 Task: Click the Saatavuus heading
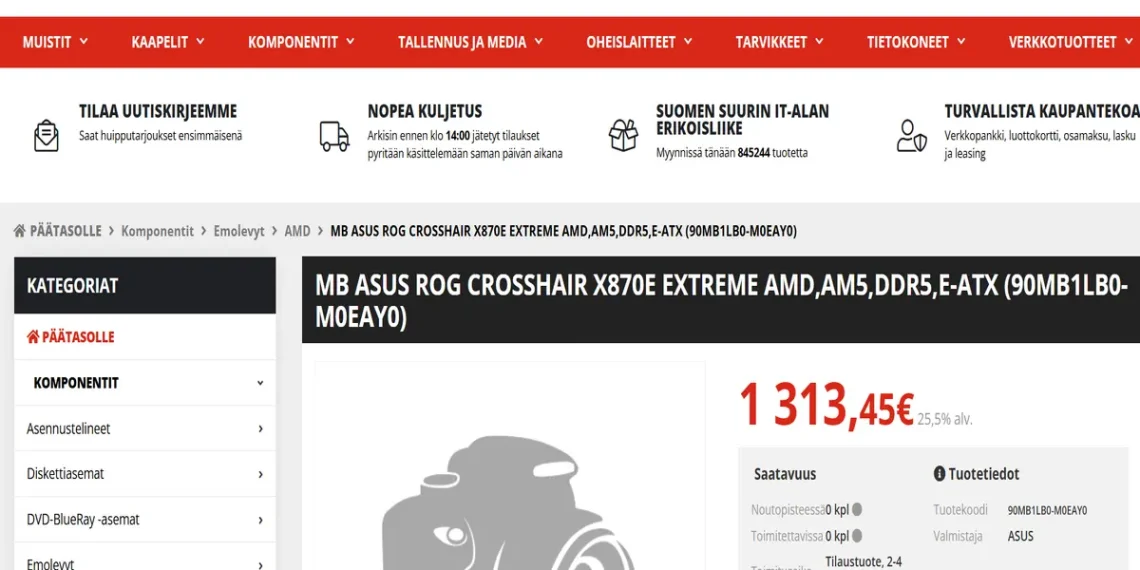click(x=785, y=474)
